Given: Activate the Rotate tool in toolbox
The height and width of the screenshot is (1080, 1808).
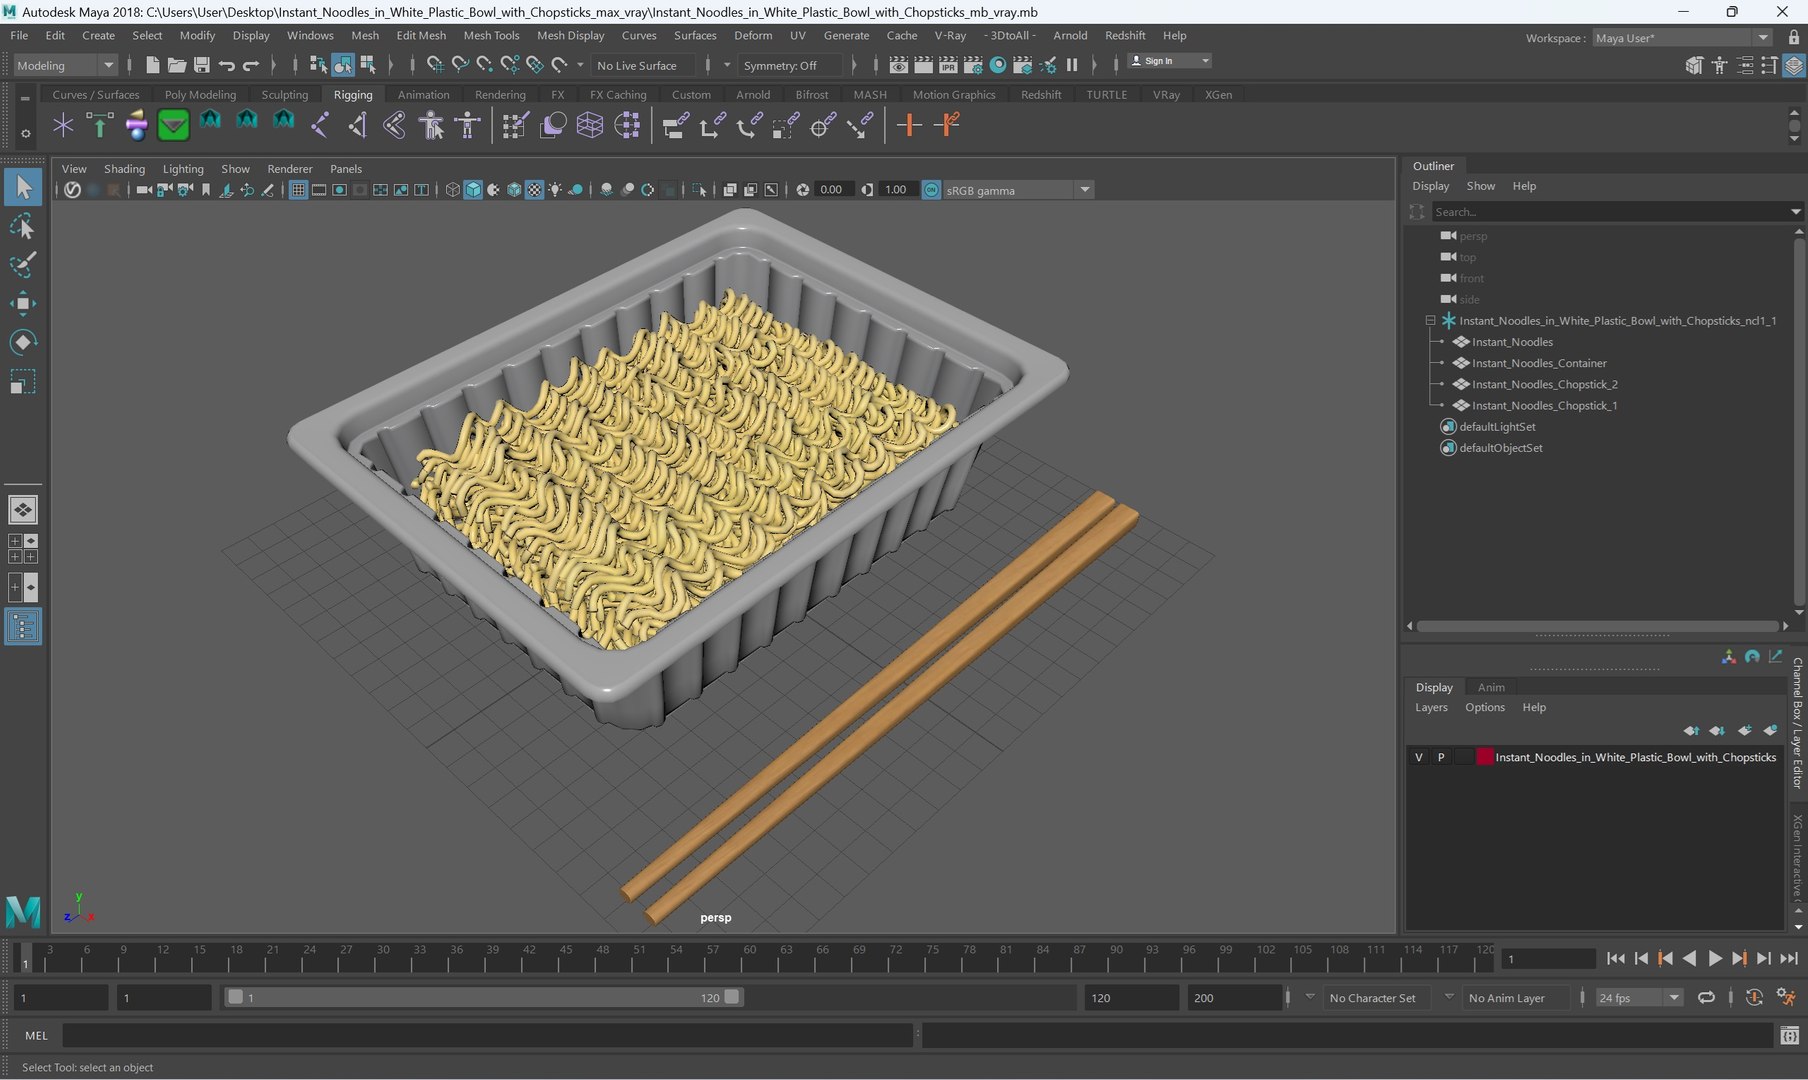Looking at the screenshot, I should click(x=22, y=342).
